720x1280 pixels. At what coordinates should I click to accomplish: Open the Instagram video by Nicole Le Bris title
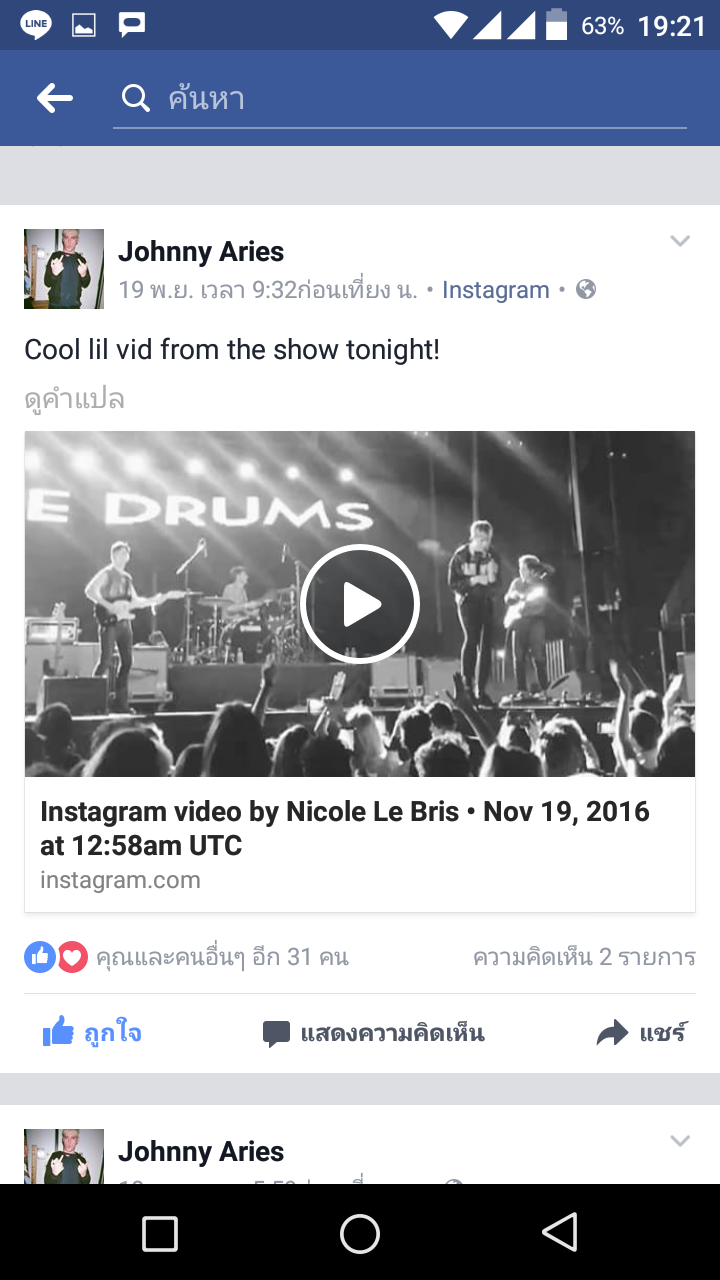coord(345,828)
